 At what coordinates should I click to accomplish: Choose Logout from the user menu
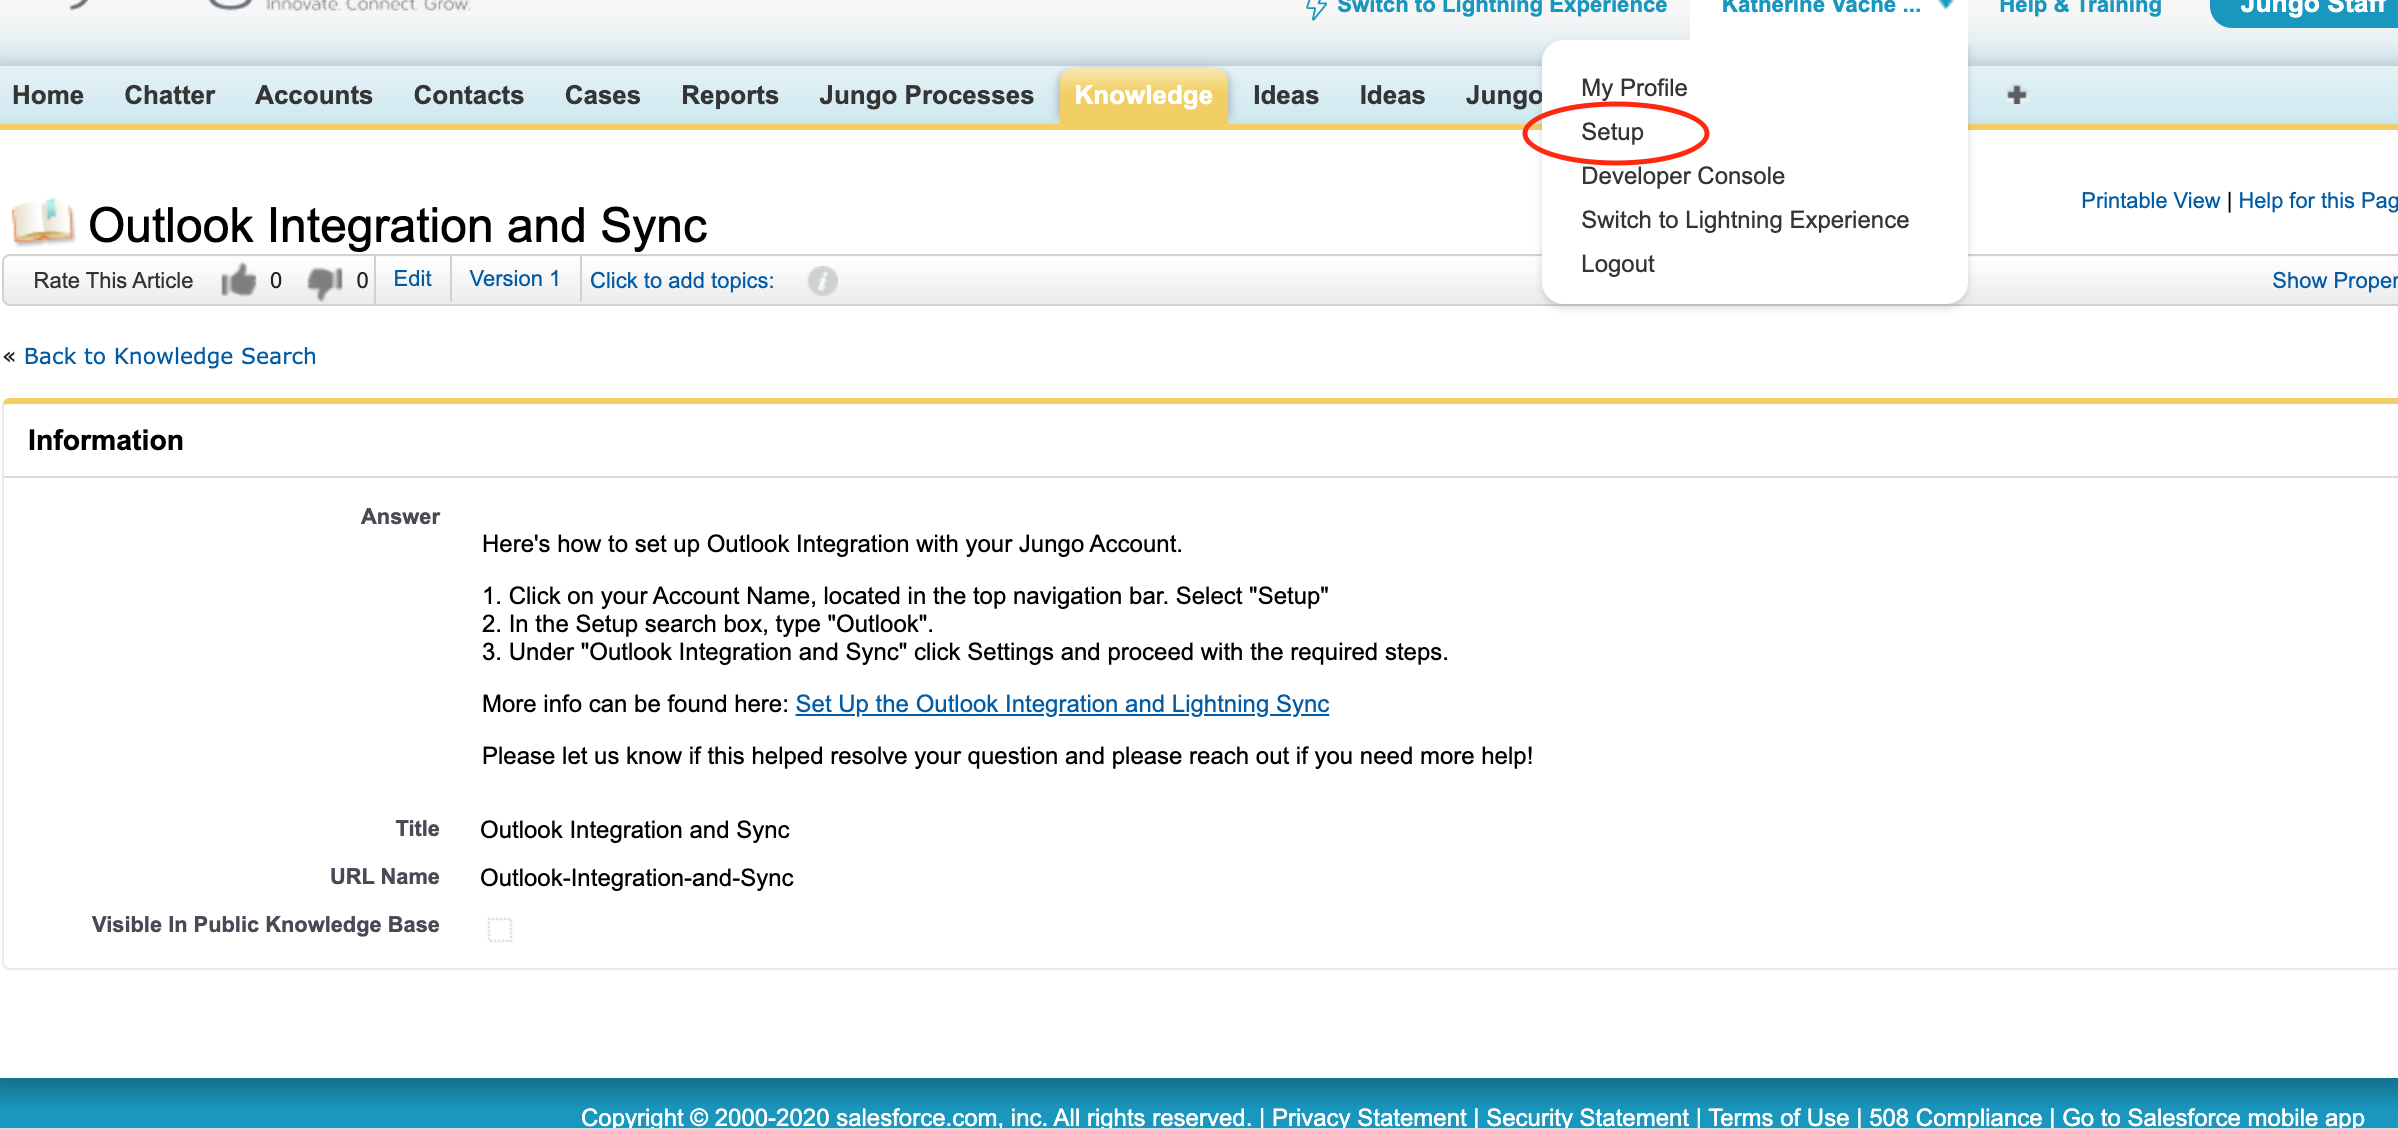[1617, 263]
